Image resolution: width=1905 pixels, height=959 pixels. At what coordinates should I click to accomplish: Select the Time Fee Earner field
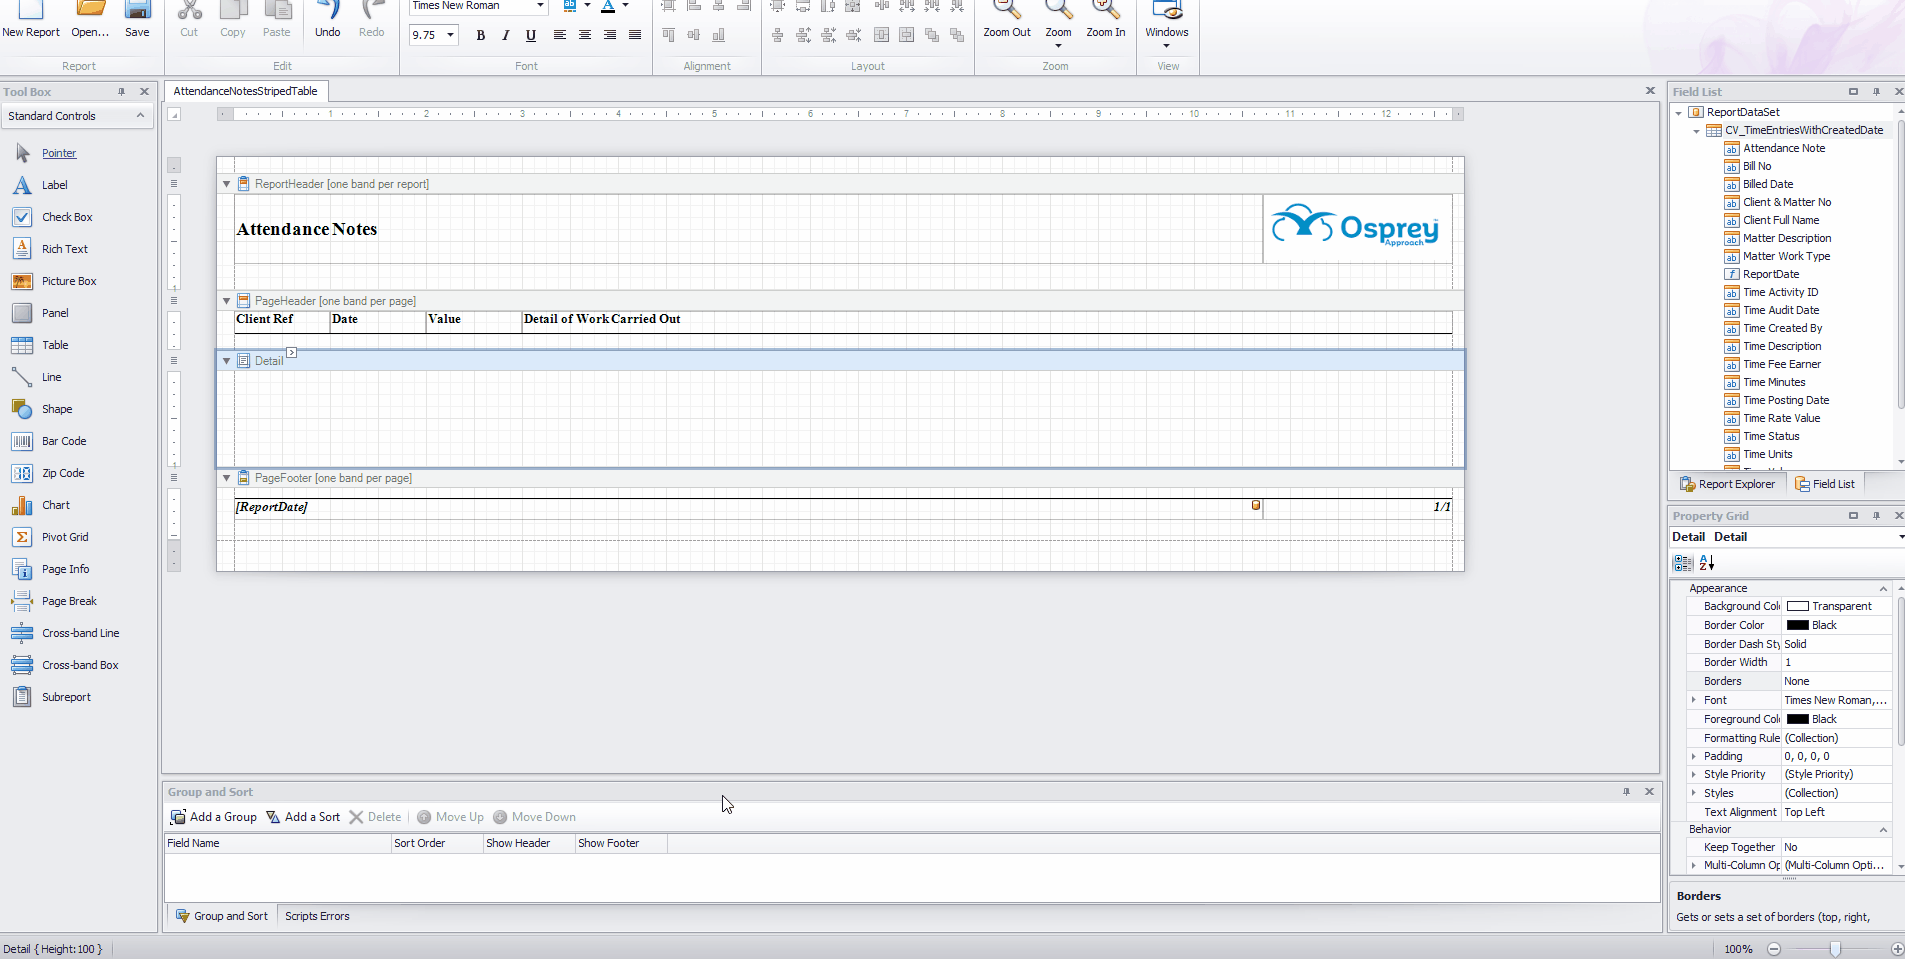1782,364
